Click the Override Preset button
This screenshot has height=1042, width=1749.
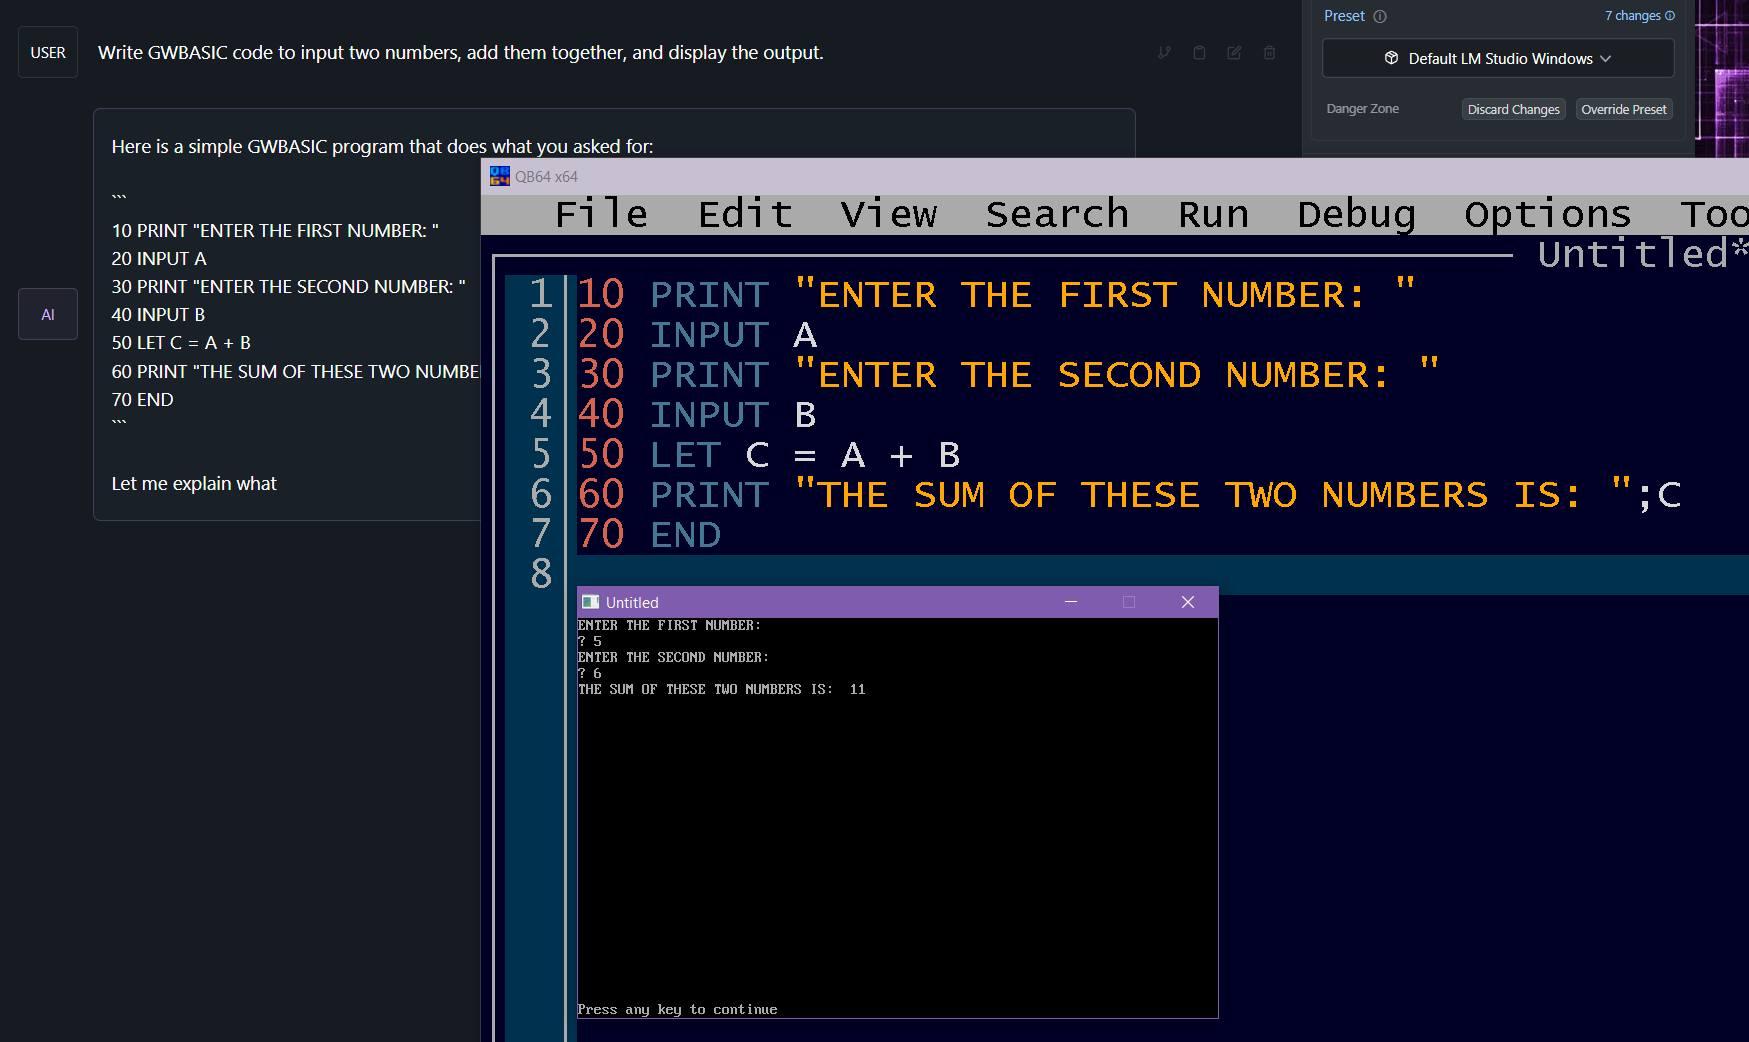click(x=1624, y=109)
